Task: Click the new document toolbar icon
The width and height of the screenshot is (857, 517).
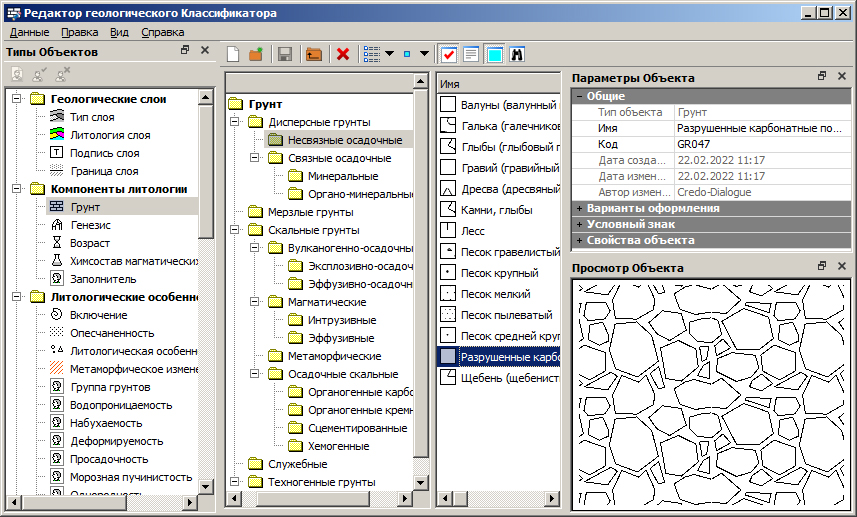Action: point(233,54)
